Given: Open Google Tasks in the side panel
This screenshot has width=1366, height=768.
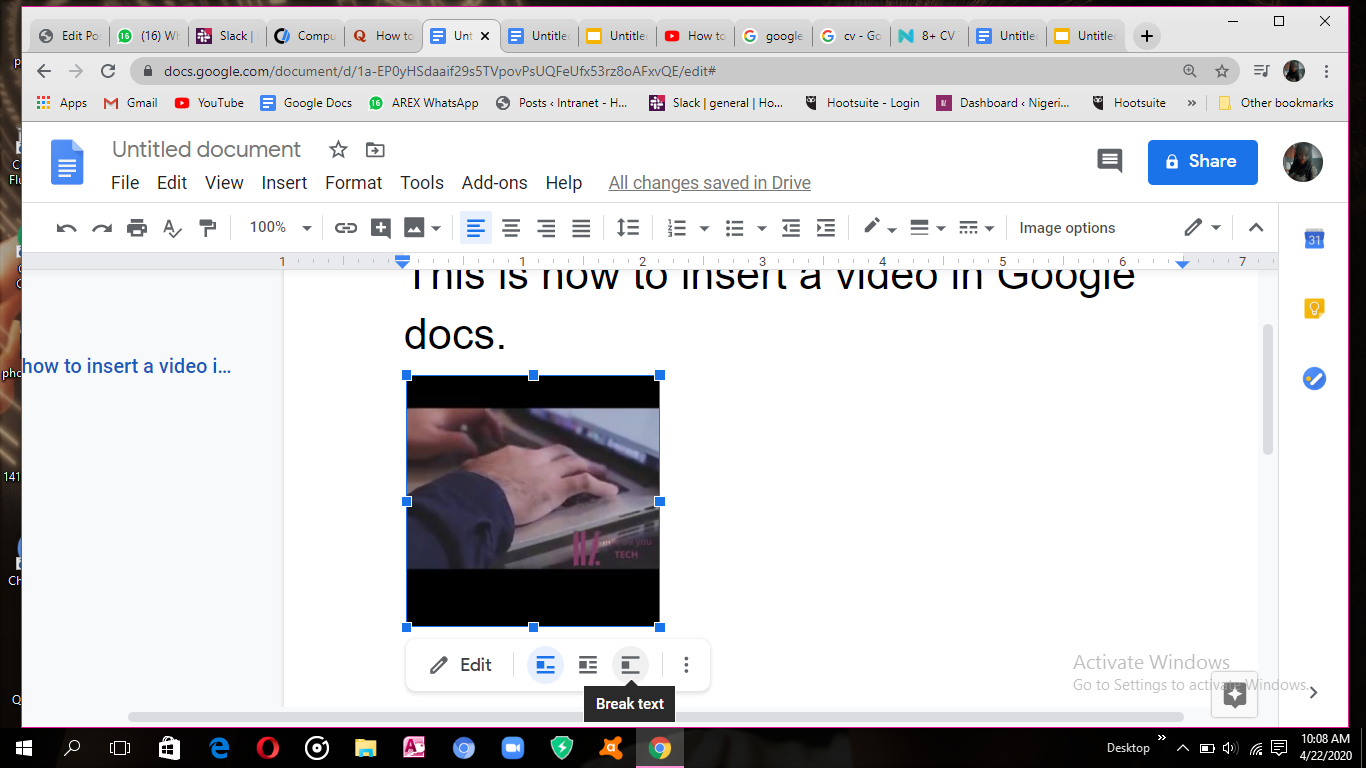Looking at the screenshot, I should pyautogui.click(x=1314, y=379).
